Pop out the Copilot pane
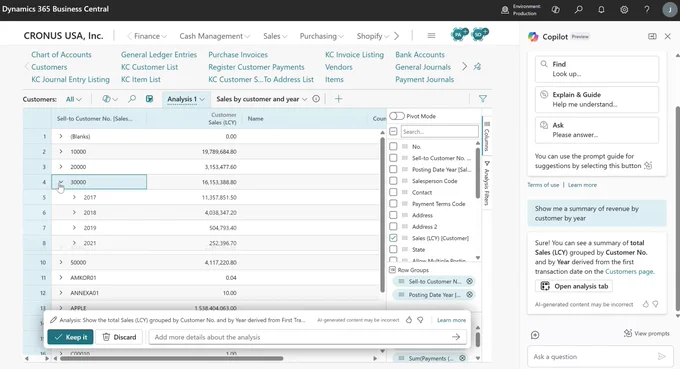 [x=652, y=36]
